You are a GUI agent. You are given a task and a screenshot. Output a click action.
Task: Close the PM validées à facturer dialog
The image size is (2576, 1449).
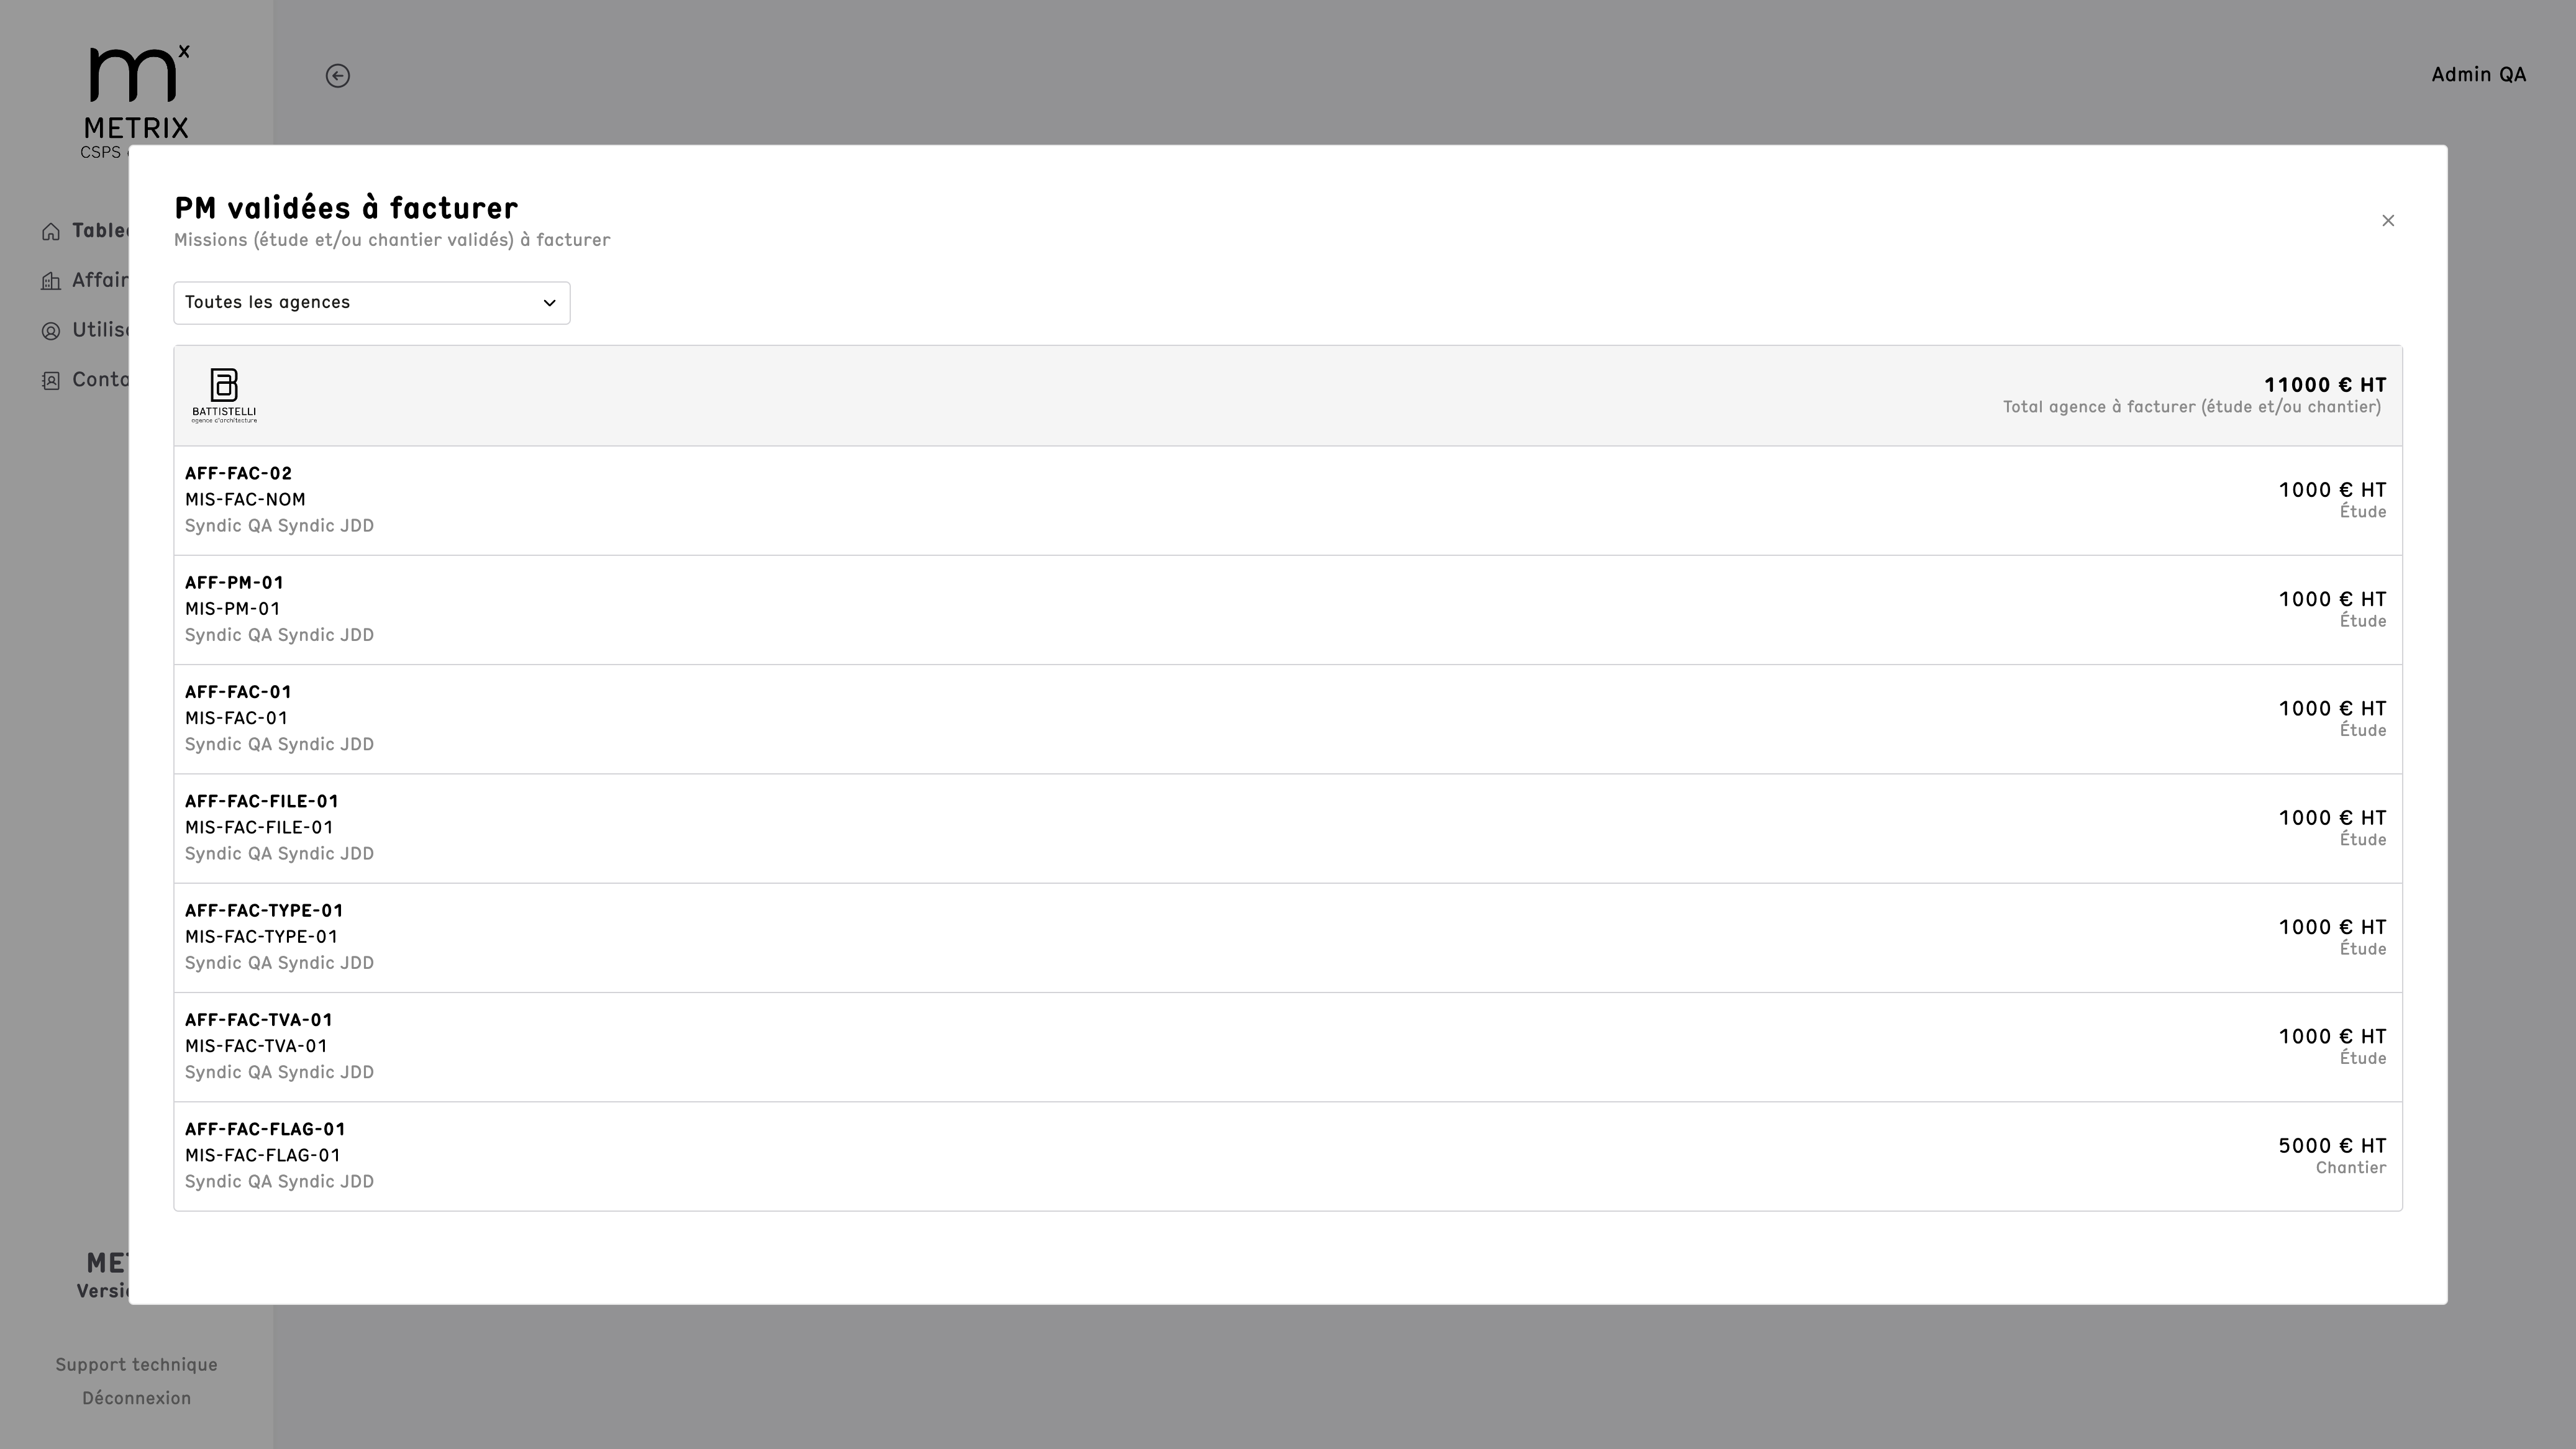click(2388, 221)
